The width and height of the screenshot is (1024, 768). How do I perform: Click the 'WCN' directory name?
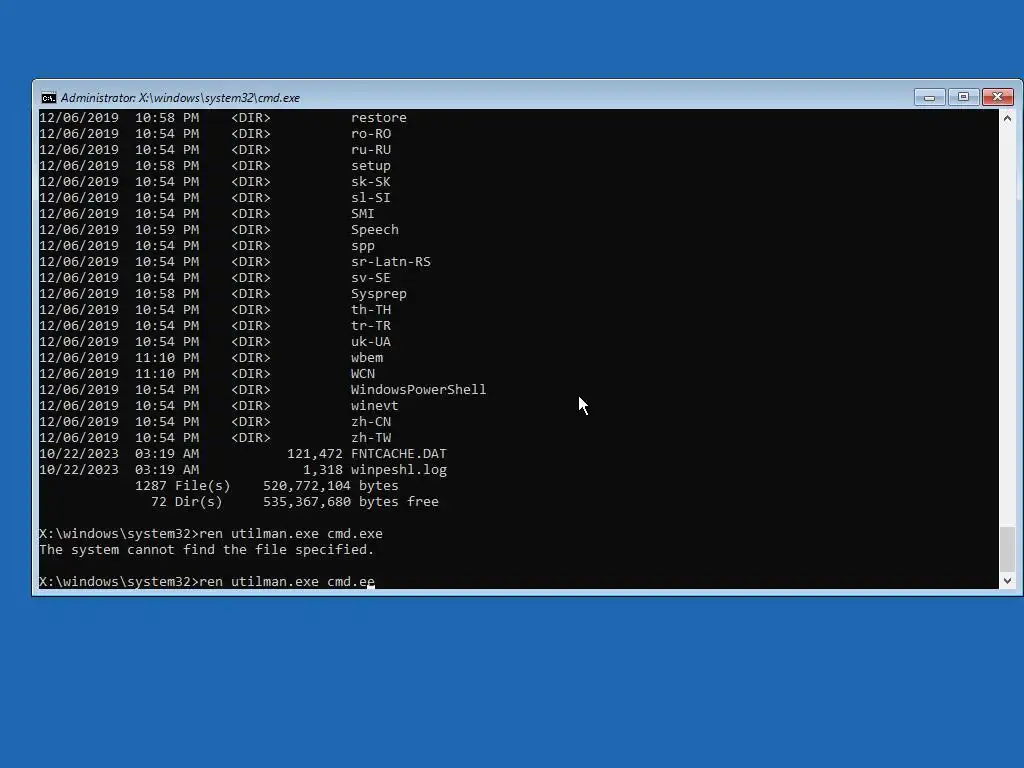(363, 374)
